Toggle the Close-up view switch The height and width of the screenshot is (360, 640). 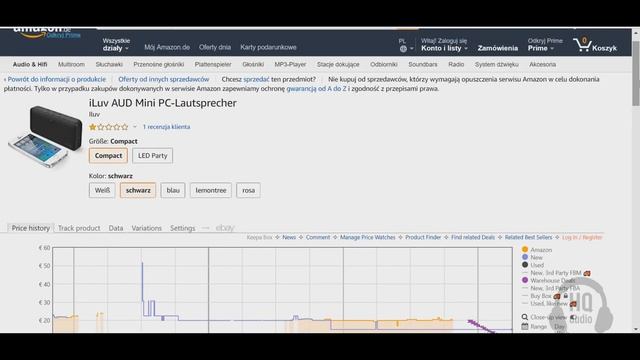573,317
